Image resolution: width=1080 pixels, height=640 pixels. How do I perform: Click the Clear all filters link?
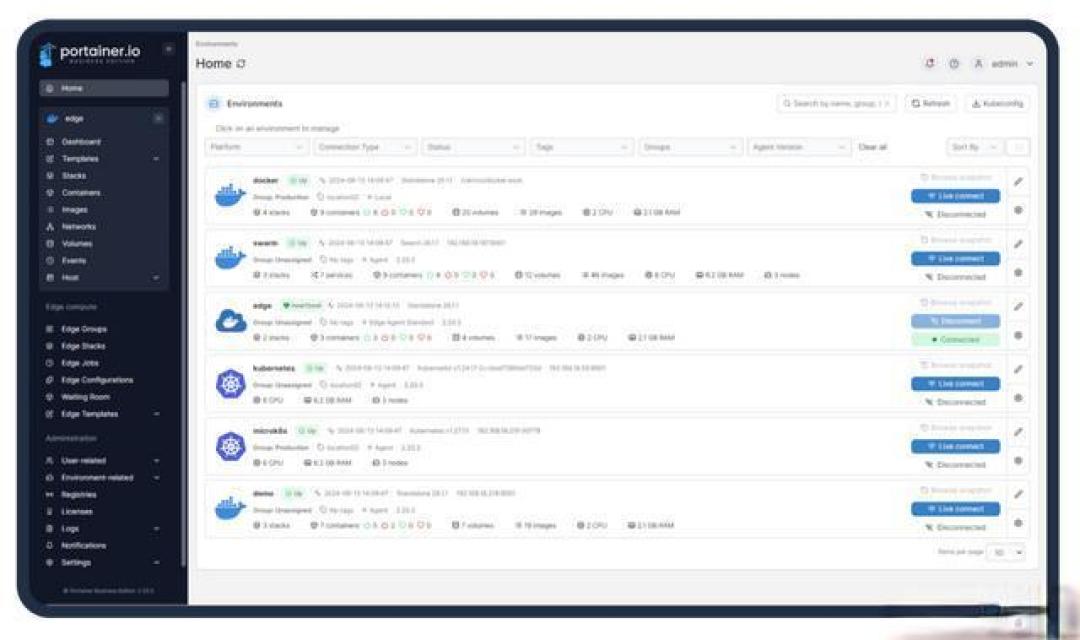point(871,146)
